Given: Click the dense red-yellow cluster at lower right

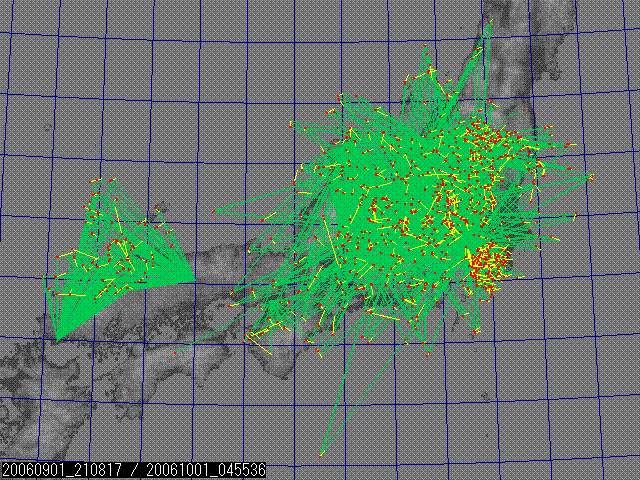Looking at the screenshot, I should click(x=487, y=265).
